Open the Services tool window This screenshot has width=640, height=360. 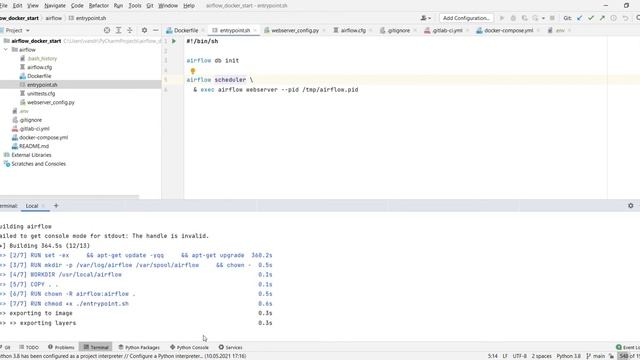(x=231, y=347)
